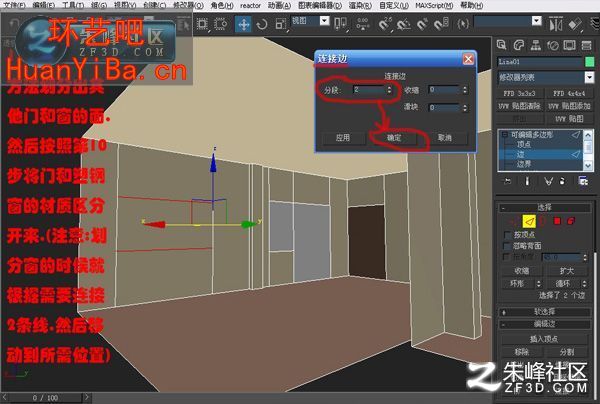Toggle show end result icon below stack
This screenshot has height=404, width=600.
click(x=527, y=181)
